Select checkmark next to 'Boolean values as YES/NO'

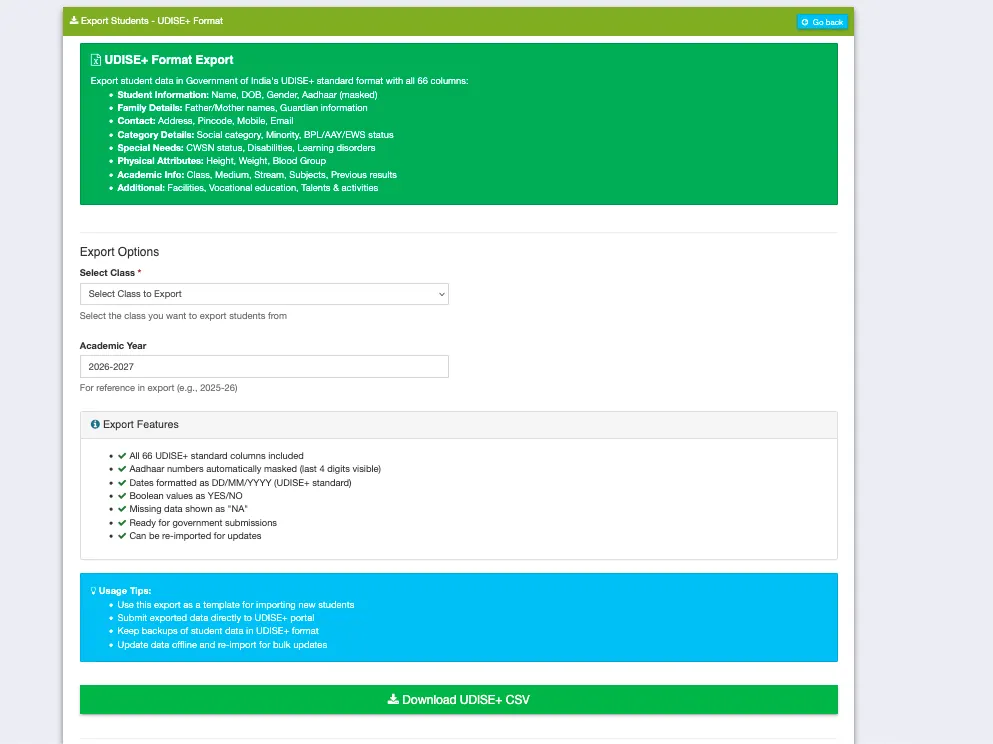coord(121,495)
